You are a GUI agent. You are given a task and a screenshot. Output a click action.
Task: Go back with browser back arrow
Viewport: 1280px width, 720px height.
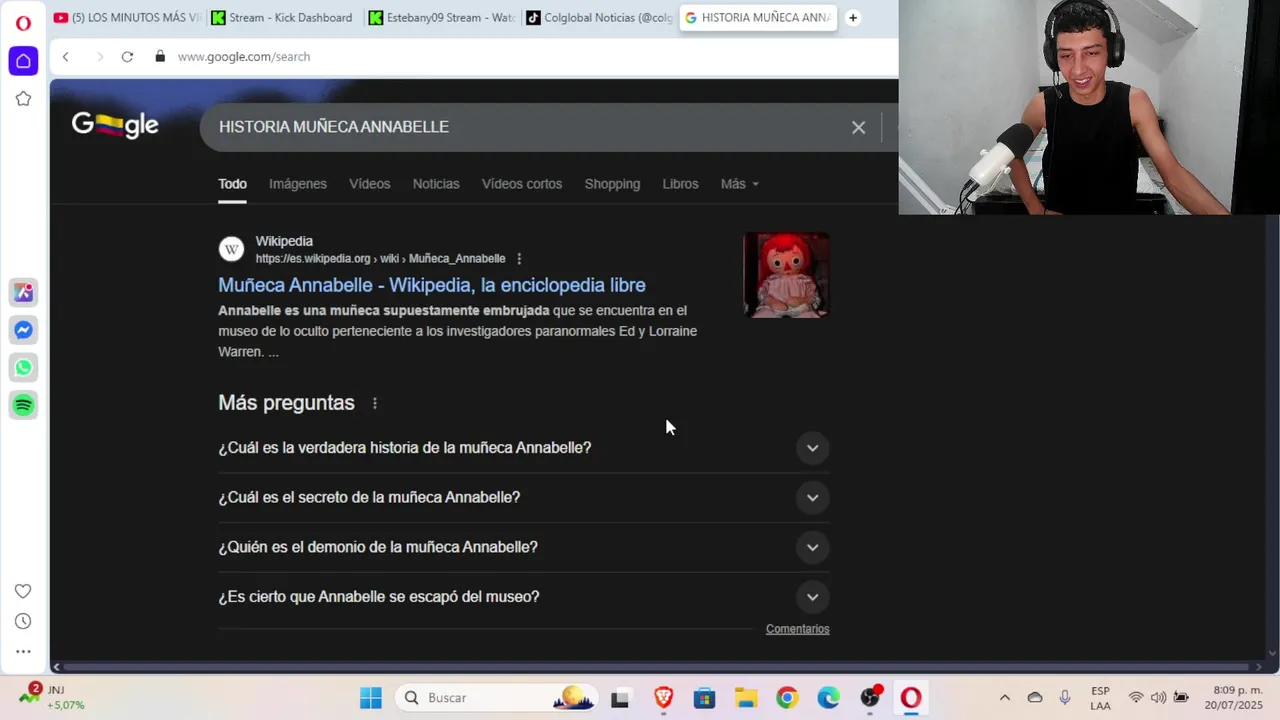tap(65, 57)
